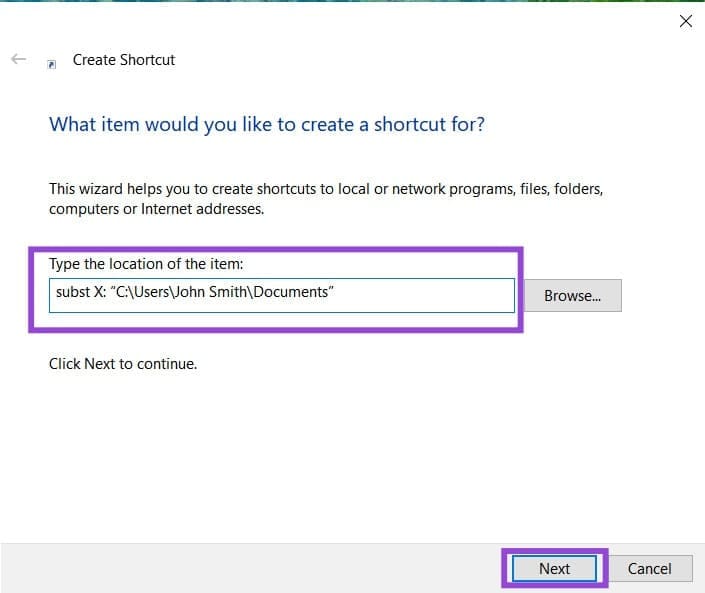Place cursor on 'subst X:' in location field
The image size is (705, 593).
pyautogui.click(x=80, y=295)
